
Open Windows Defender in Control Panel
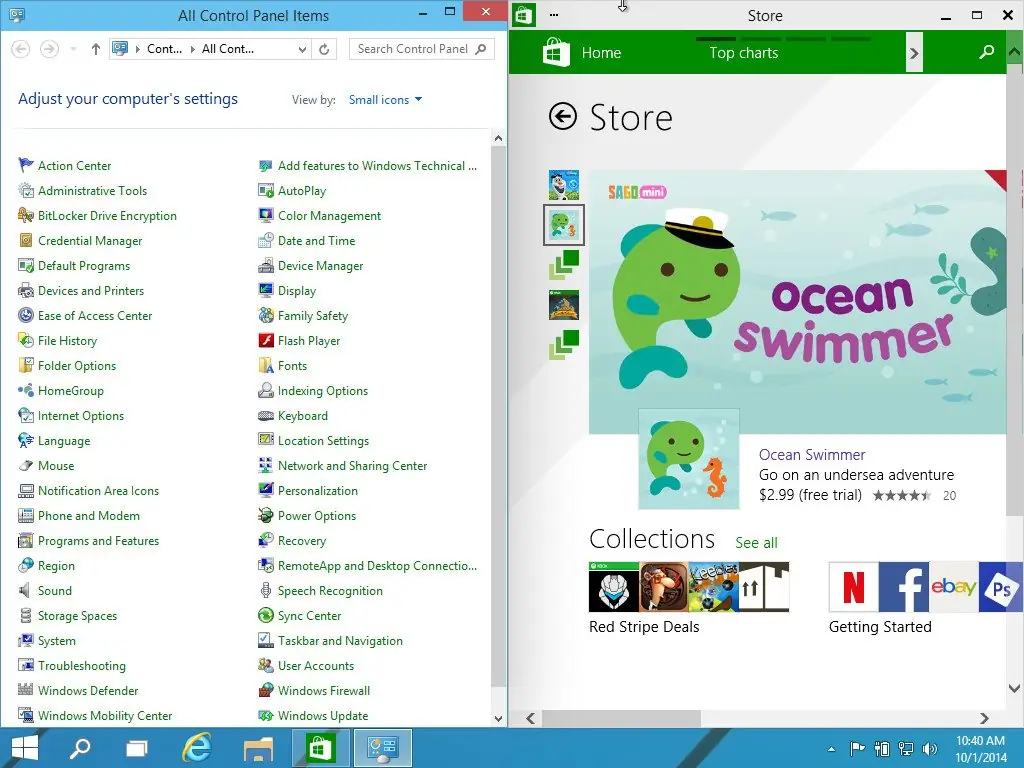pyautogui.click(x=87, y=690)
